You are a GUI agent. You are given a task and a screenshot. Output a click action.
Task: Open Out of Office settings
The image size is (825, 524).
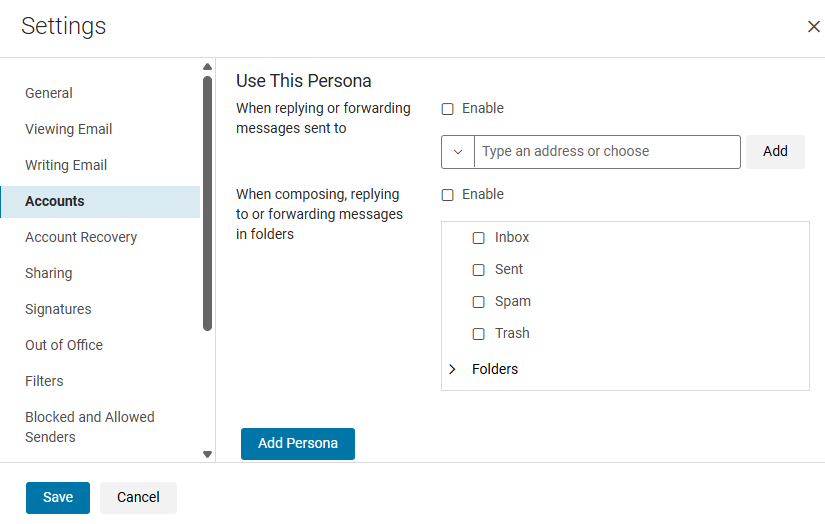(64, 345)
